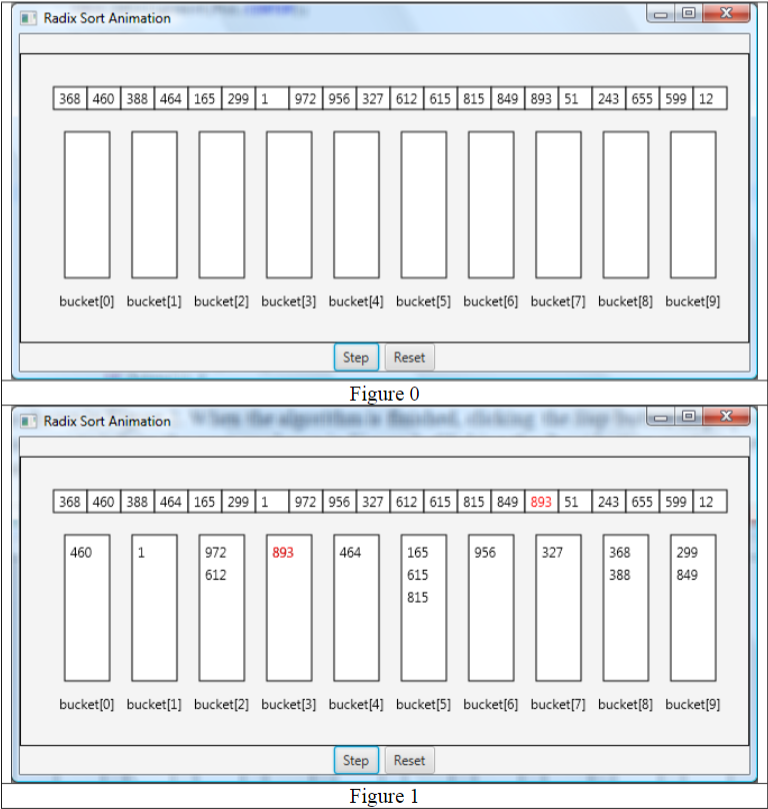The width and height of the screenshot is (768, 809).
Task: Click 612 inside bucket[2] in Figure 1
Action: (x=216, y=575)
